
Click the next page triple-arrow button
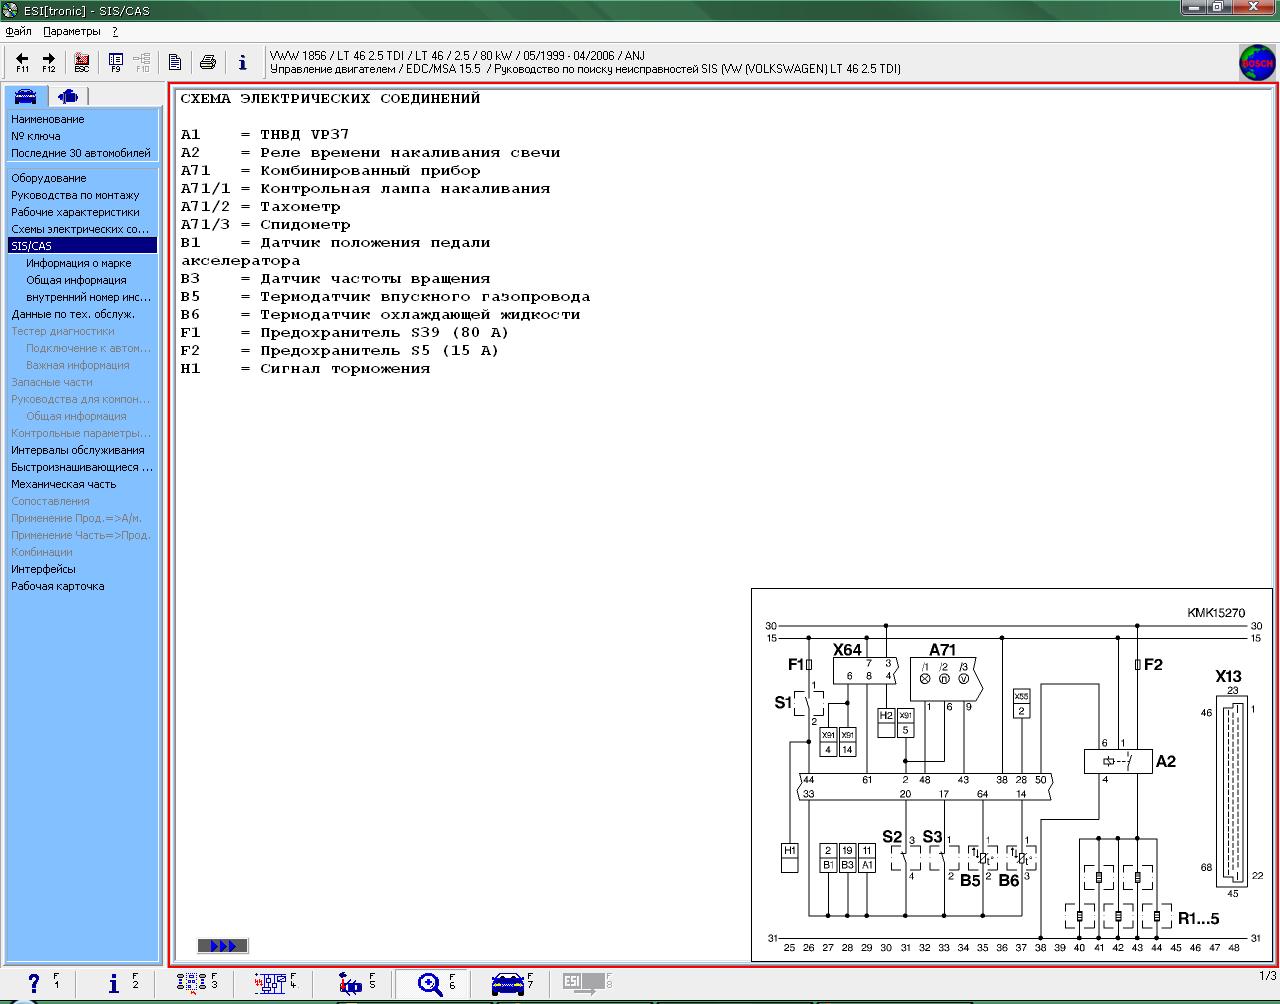pyautogui.click(x=222, y=946)
